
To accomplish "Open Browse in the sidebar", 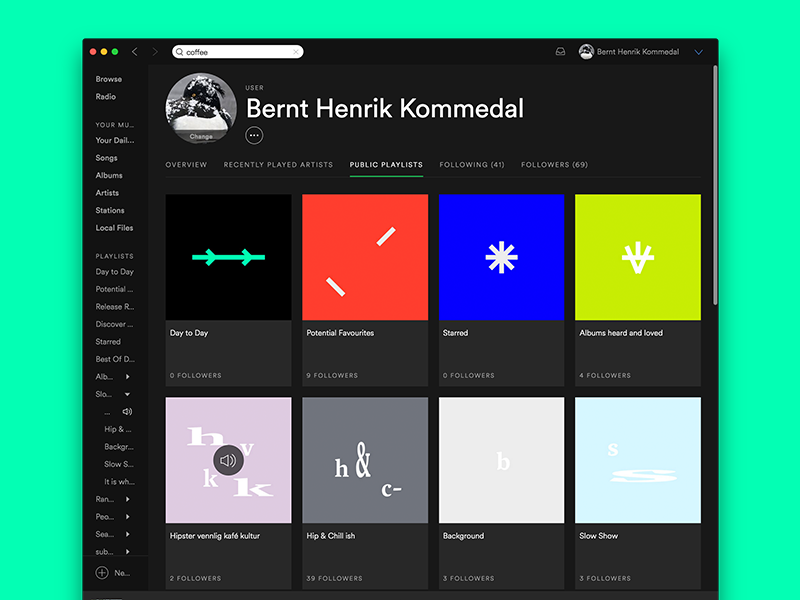I will [x=109, y=79].
